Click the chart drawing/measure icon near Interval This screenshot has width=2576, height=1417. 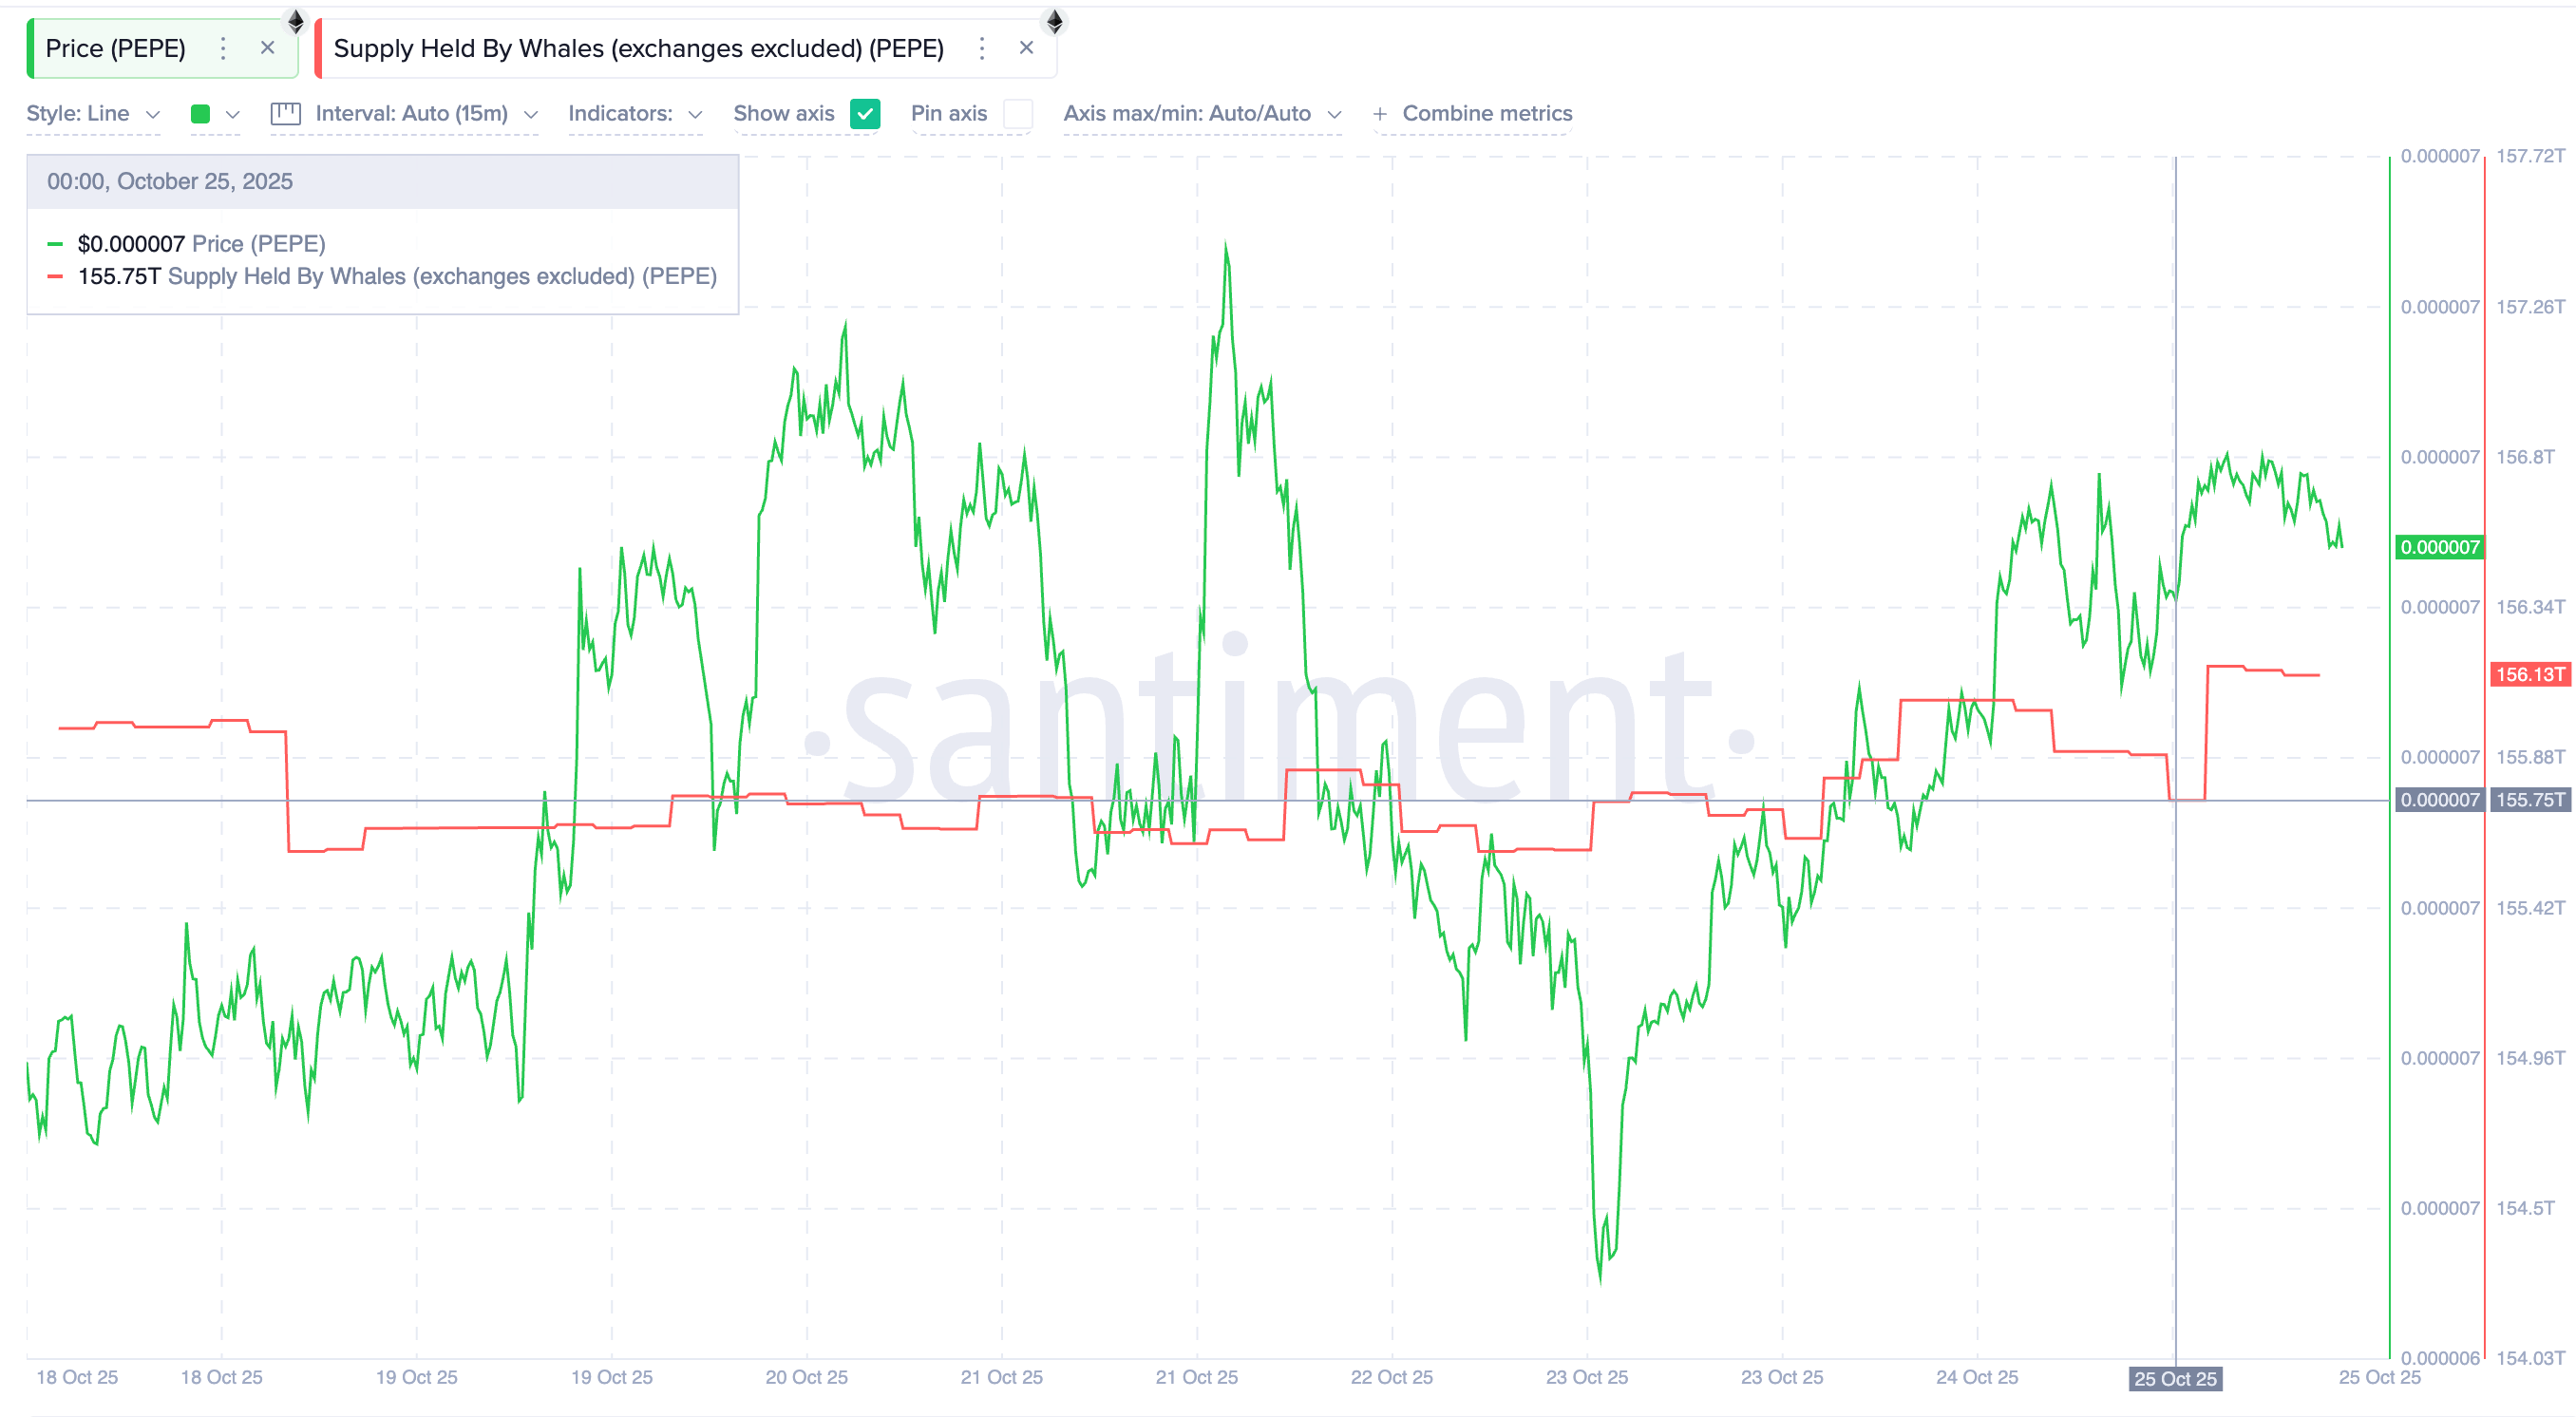[x=286, y=113]
